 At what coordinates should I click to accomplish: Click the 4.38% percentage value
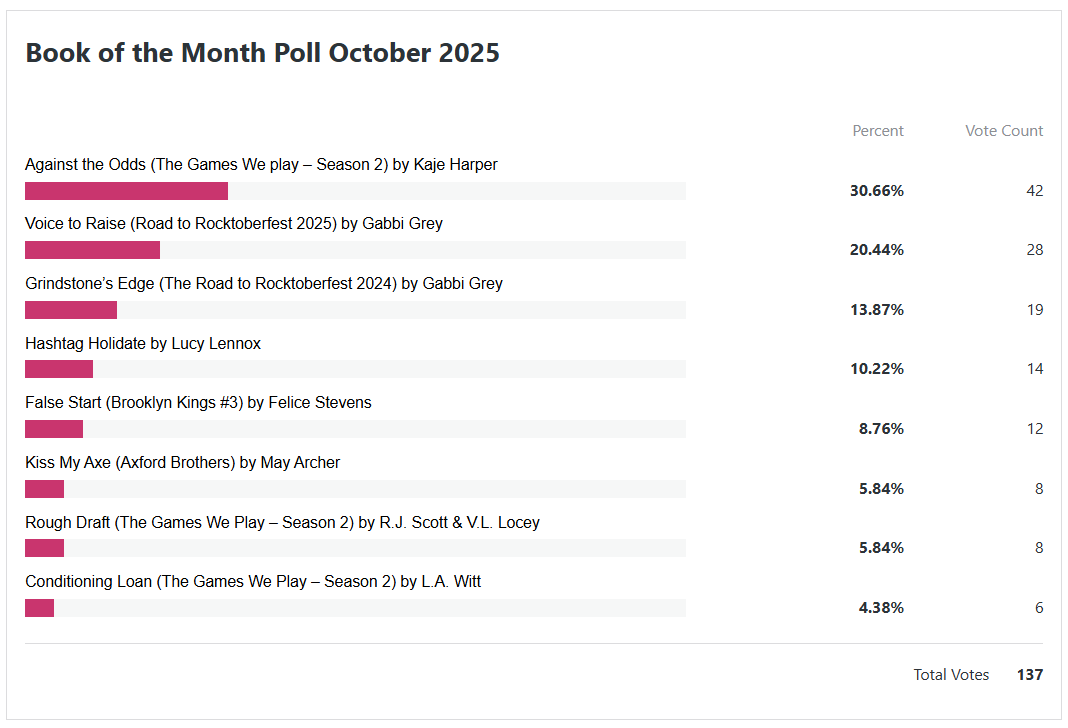pyautogui.click(x=880, y=608)
